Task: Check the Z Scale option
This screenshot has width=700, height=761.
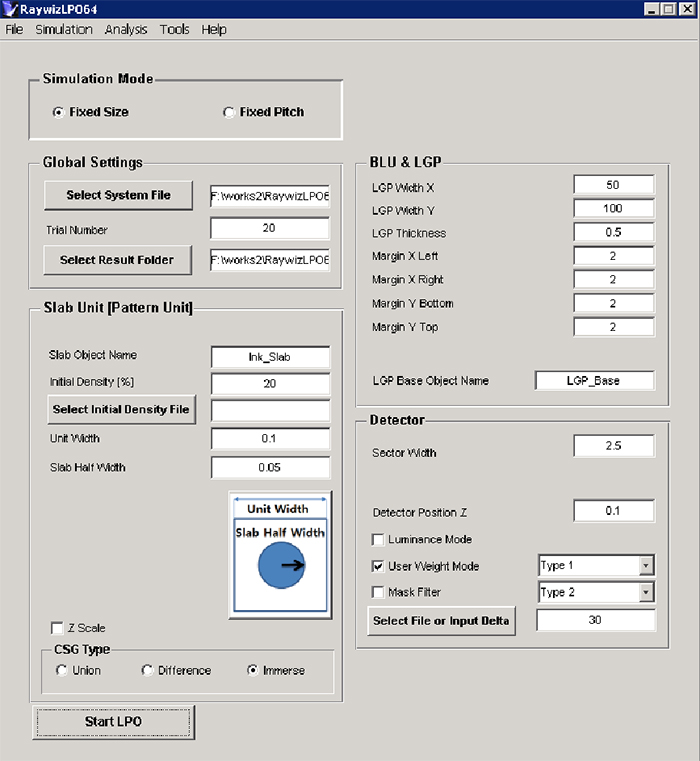Action: [57, 628]
